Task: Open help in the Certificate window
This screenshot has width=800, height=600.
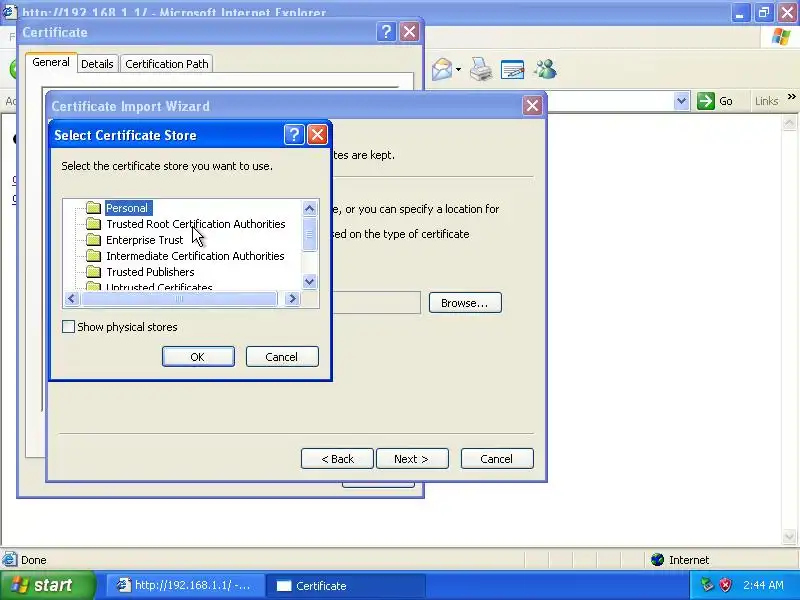Action: click(x=386, y=32)
